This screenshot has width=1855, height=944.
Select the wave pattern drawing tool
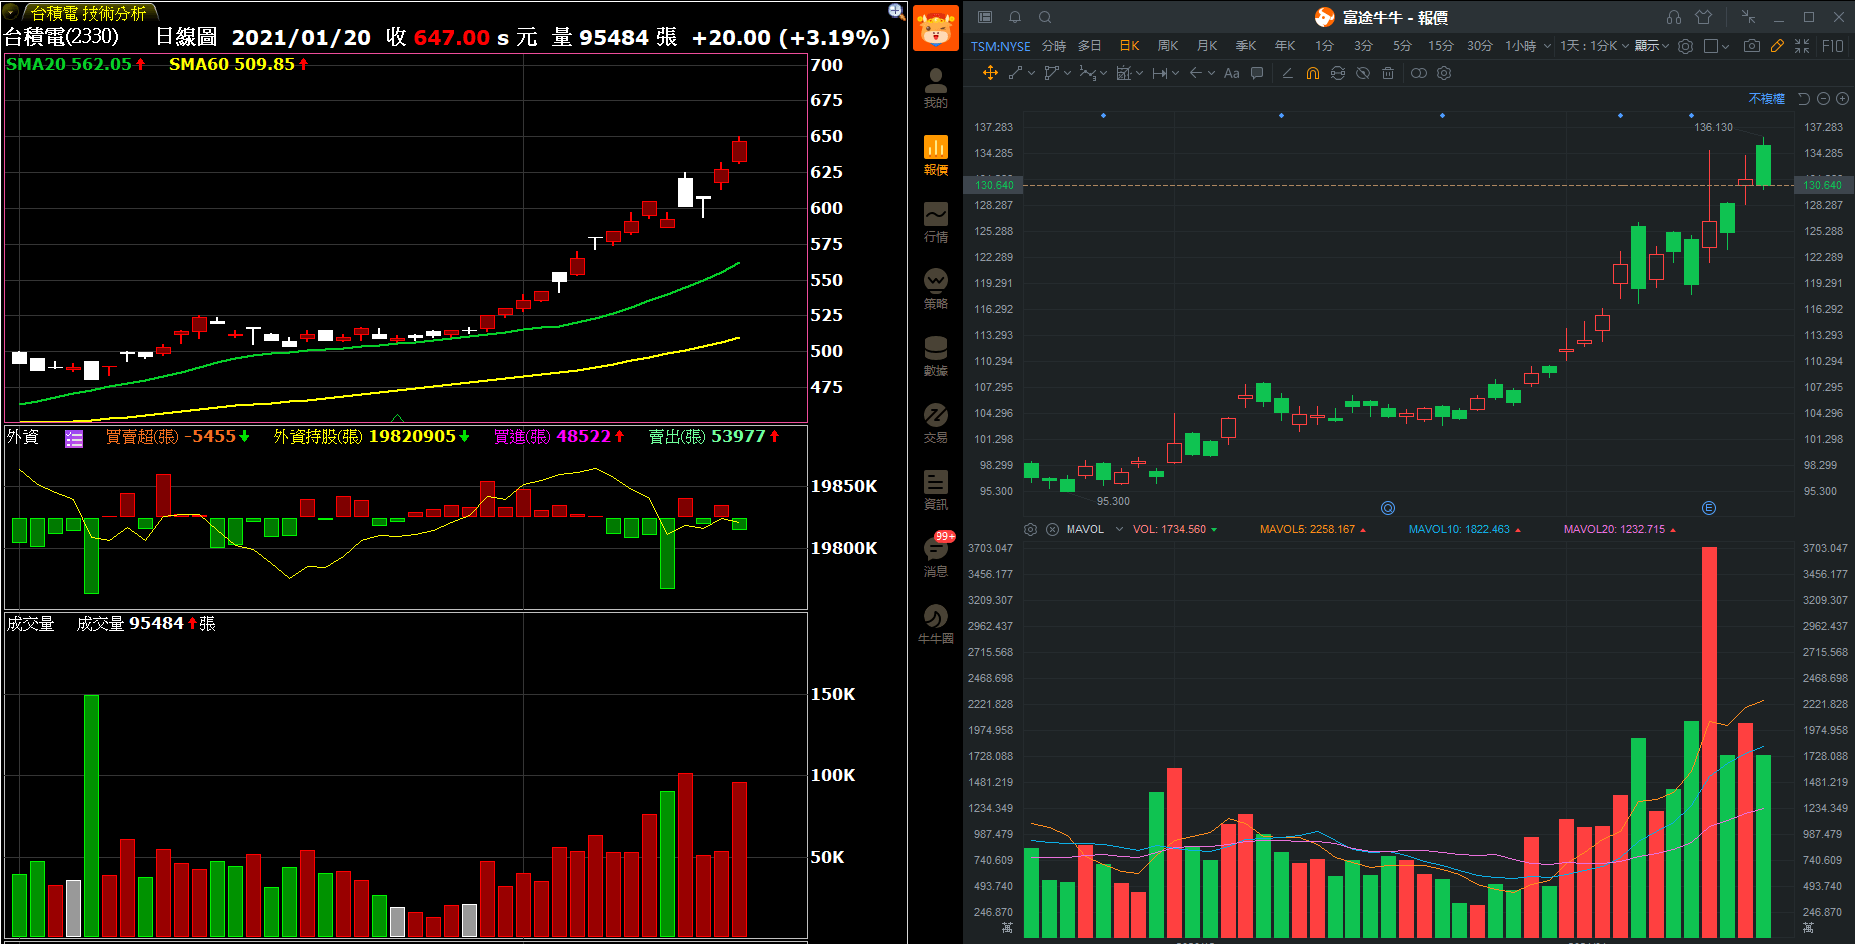(1088, 73)
